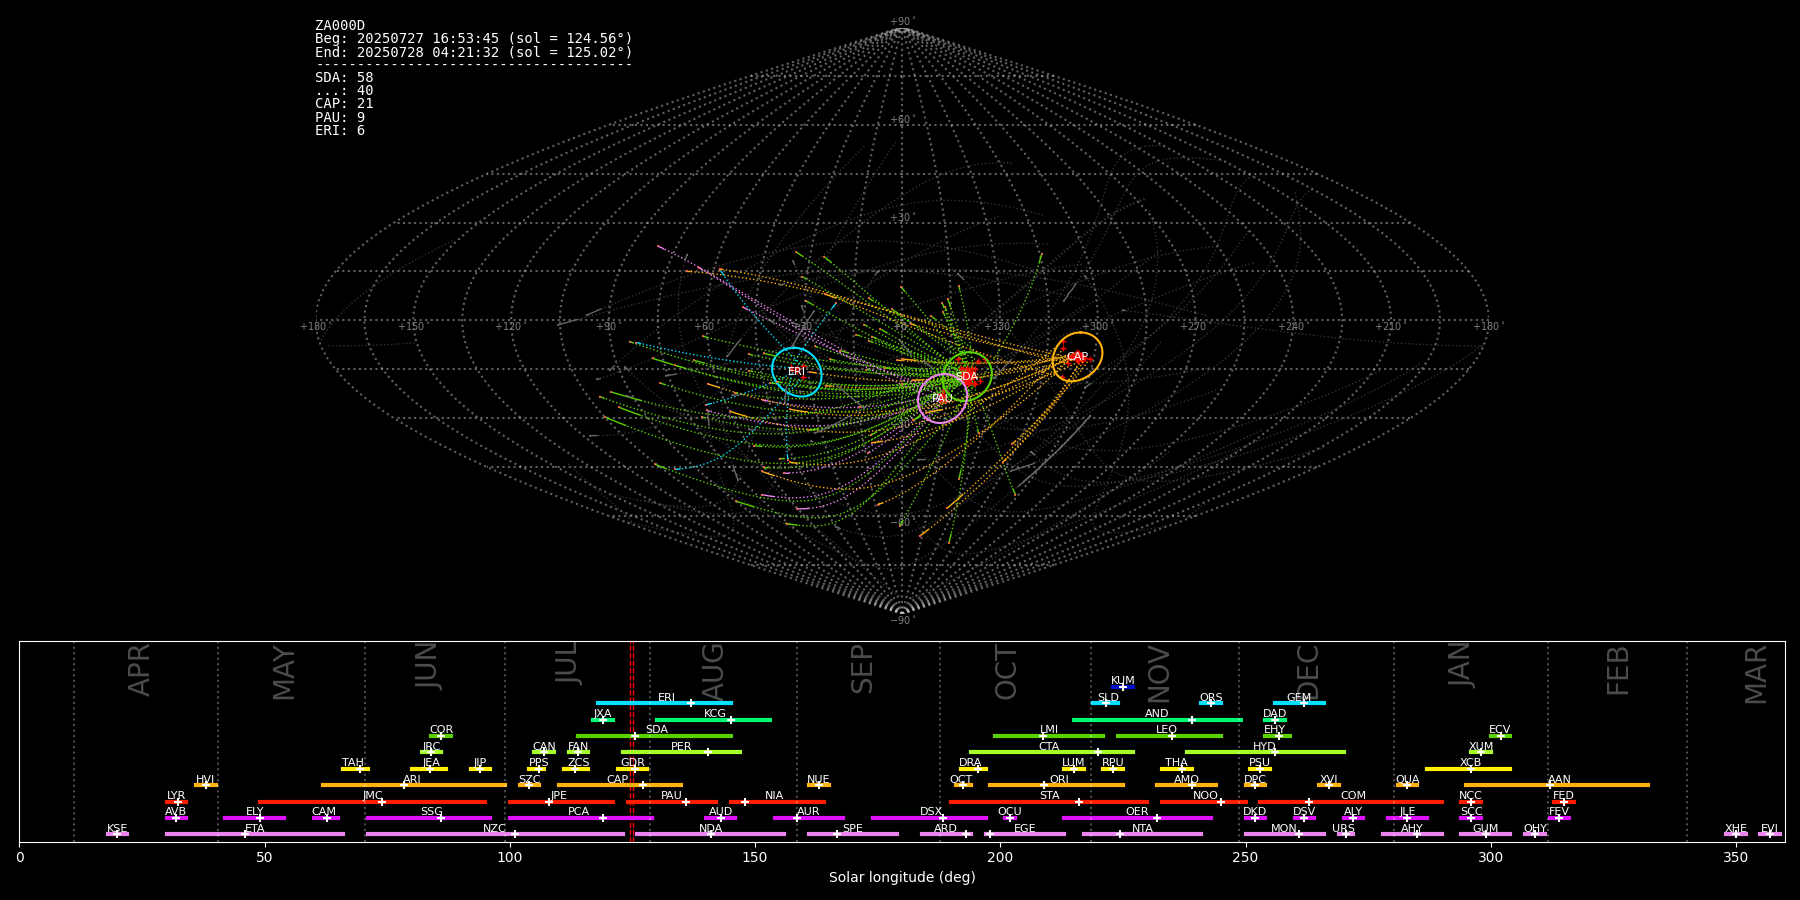
Task: Click the HVI shower label in timeline
Action: [x=205, y=780]
